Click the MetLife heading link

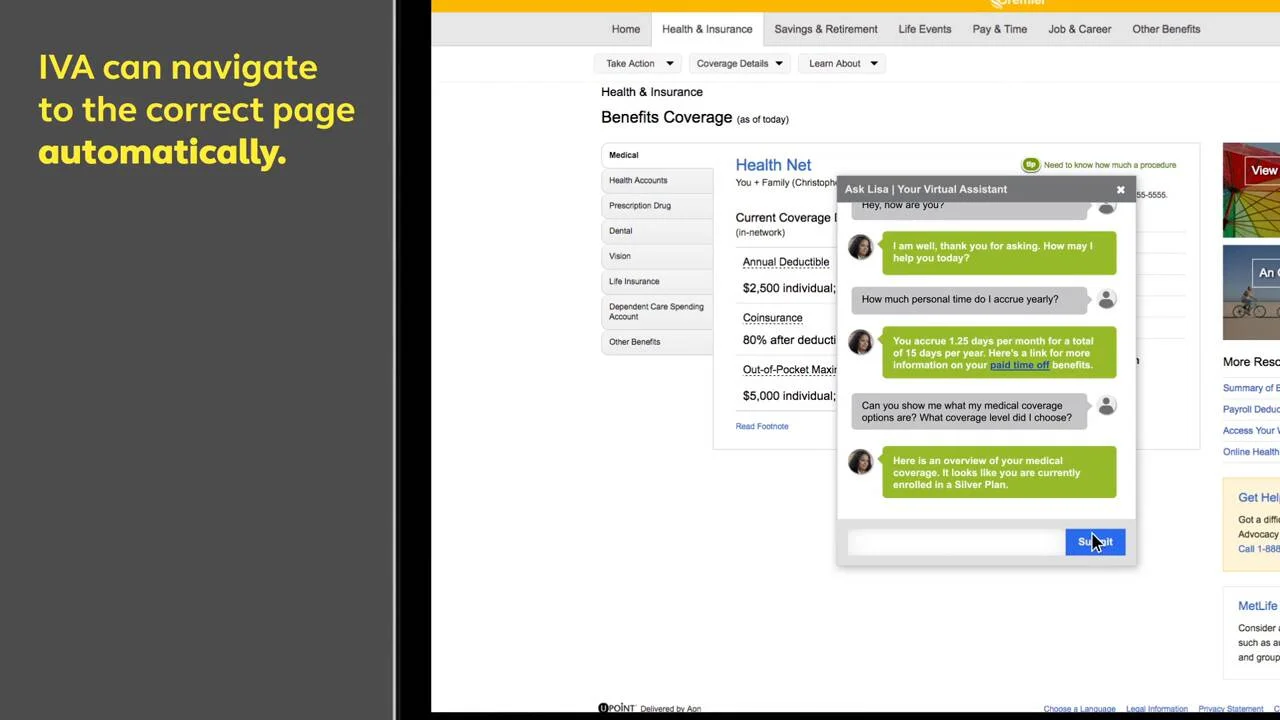[1258, 606]
